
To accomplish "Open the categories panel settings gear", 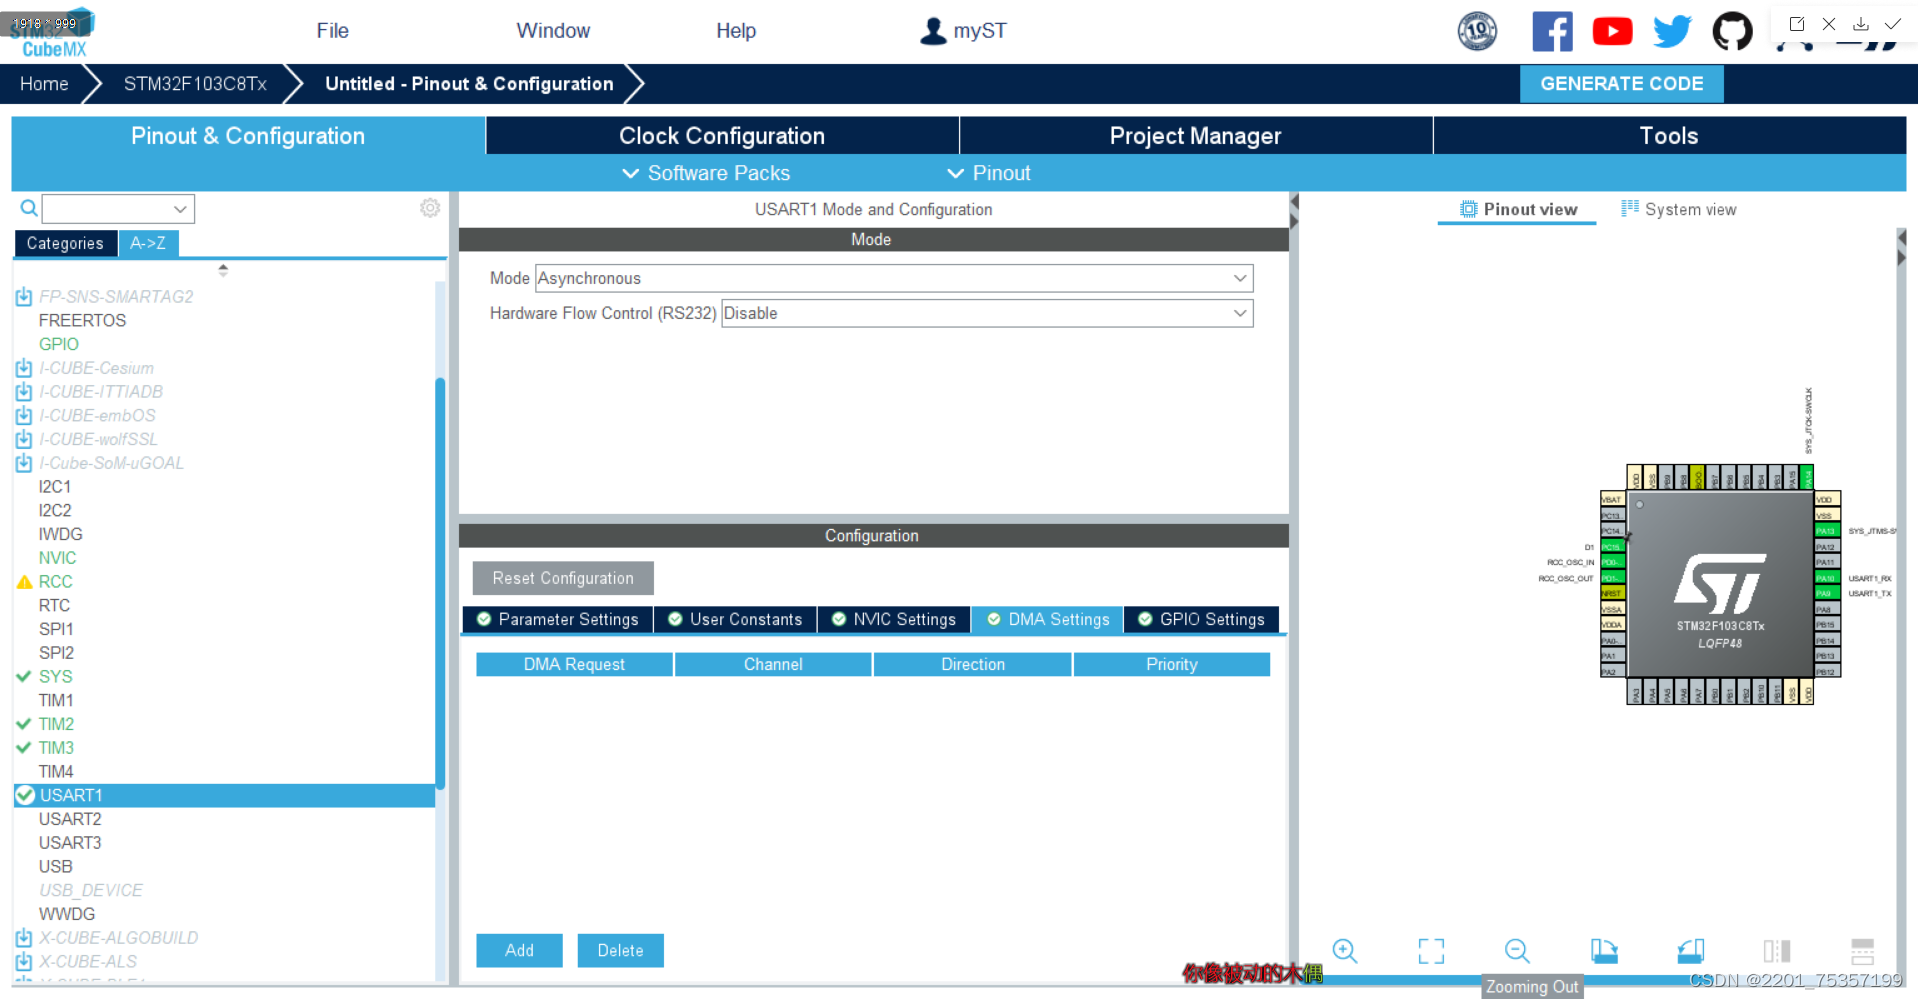I will [x=430, y=208].
